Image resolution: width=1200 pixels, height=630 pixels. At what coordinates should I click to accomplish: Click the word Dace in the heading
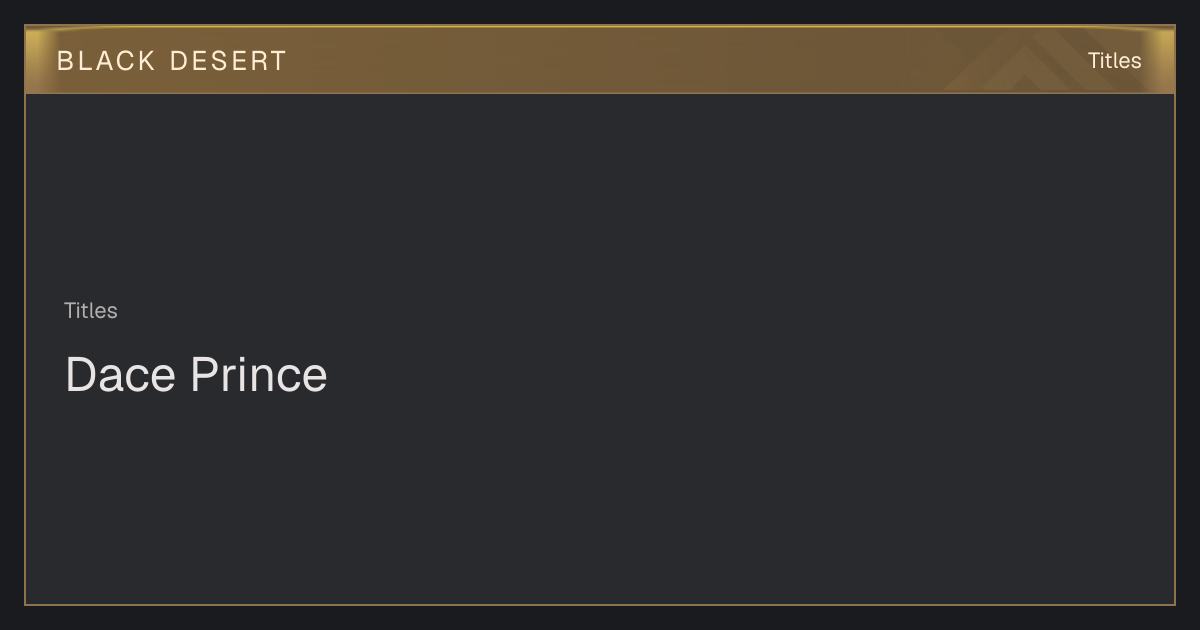pos(120,375)
